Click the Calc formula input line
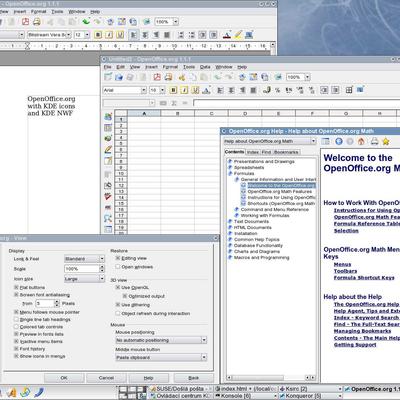The image size is (400, 400). pyautogui.click(x=296, y=103)
